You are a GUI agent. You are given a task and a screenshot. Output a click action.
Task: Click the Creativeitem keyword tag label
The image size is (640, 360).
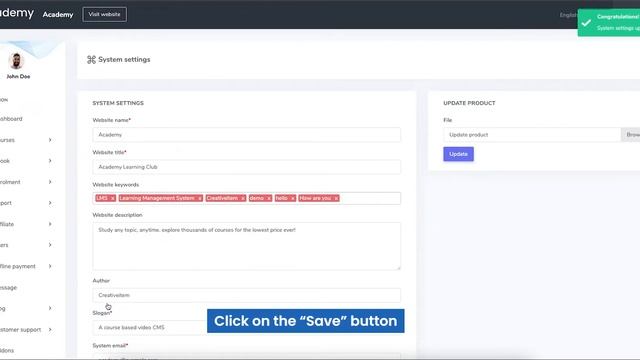click(222, 198)
